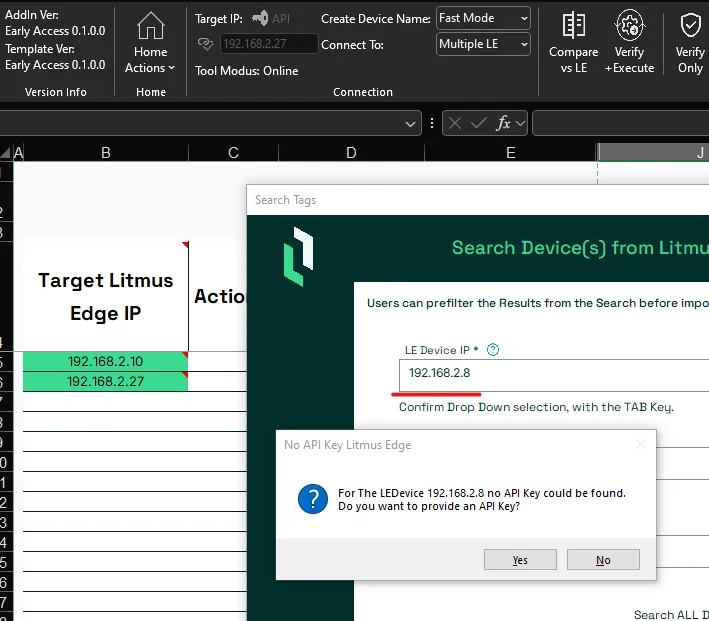Expand the Name Box dropdown arrow
Screen dimensions: 709x621
coord(410,123)
